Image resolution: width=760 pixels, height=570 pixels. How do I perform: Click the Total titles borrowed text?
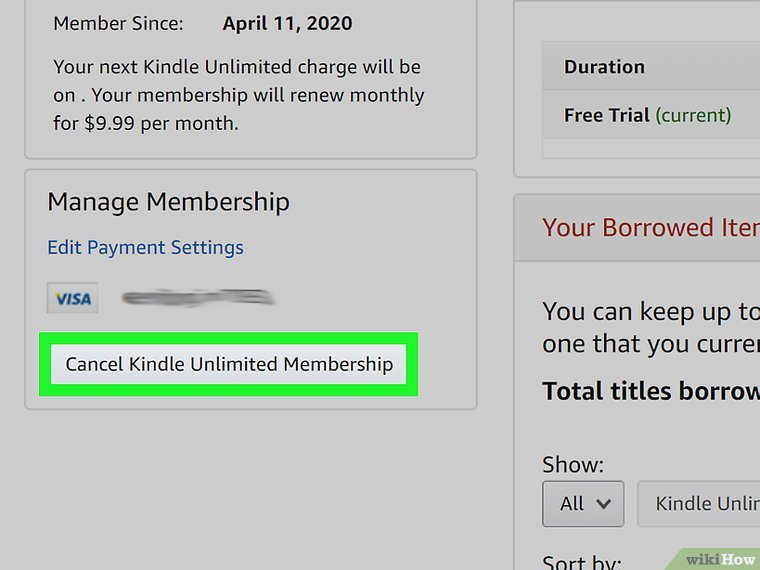650,390
